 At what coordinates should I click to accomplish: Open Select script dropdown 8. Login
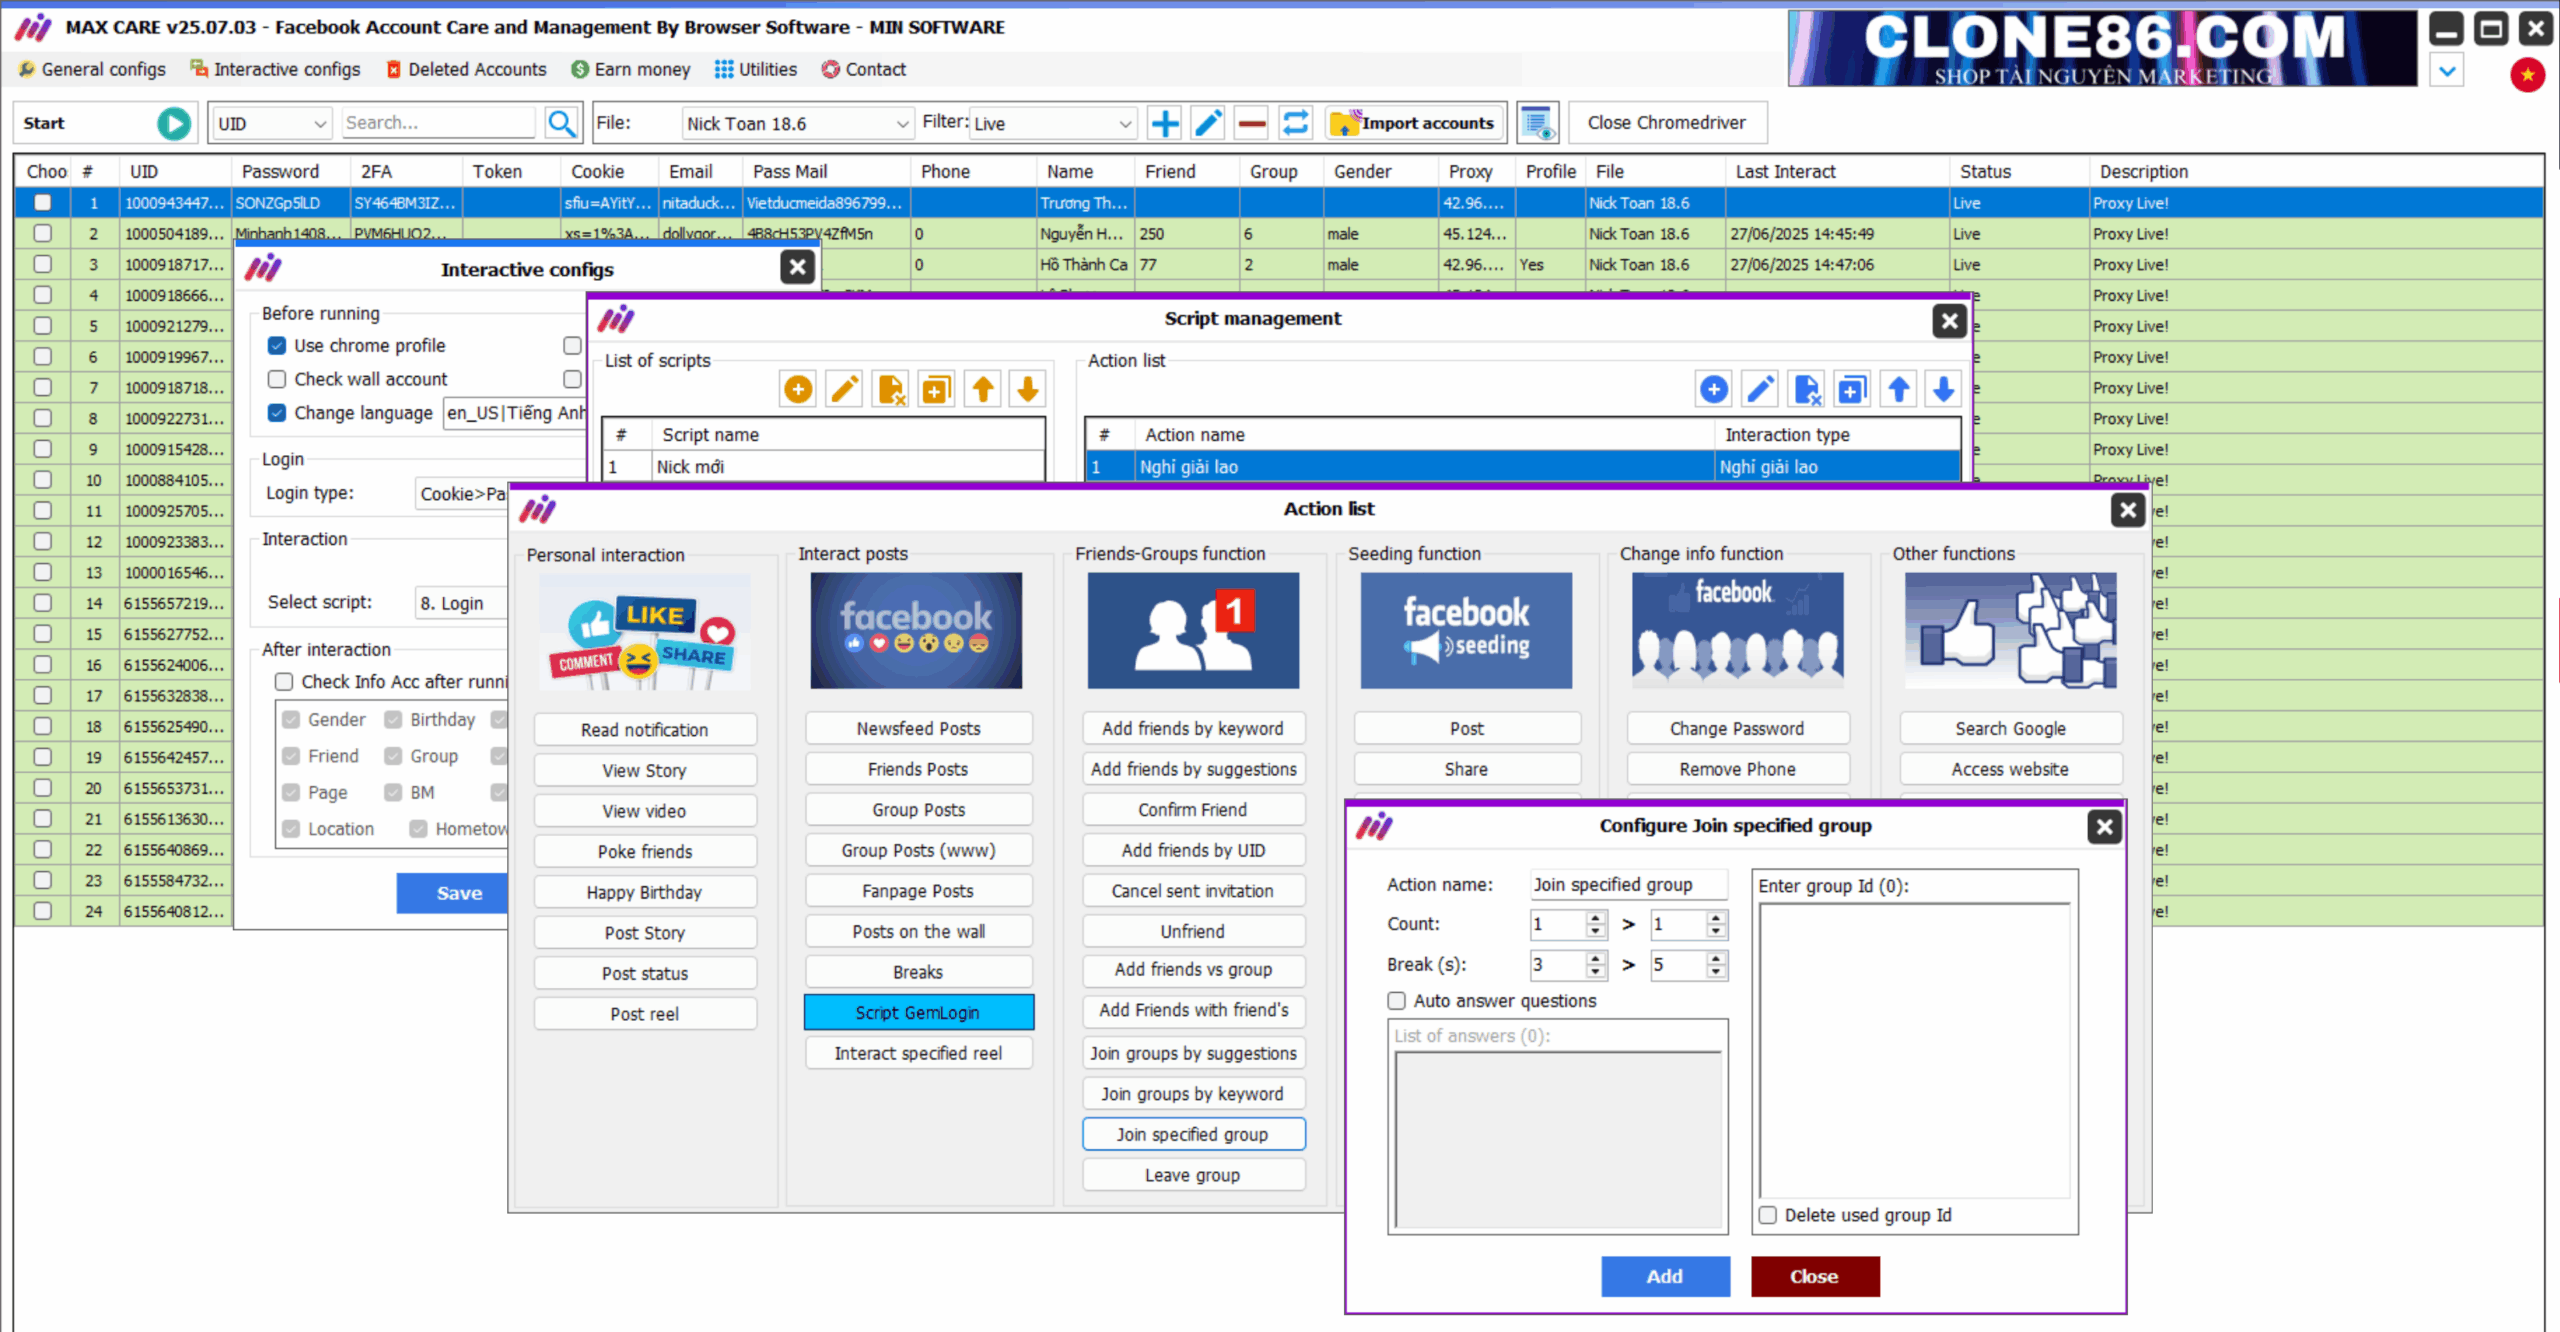click(x=462, y=604)
